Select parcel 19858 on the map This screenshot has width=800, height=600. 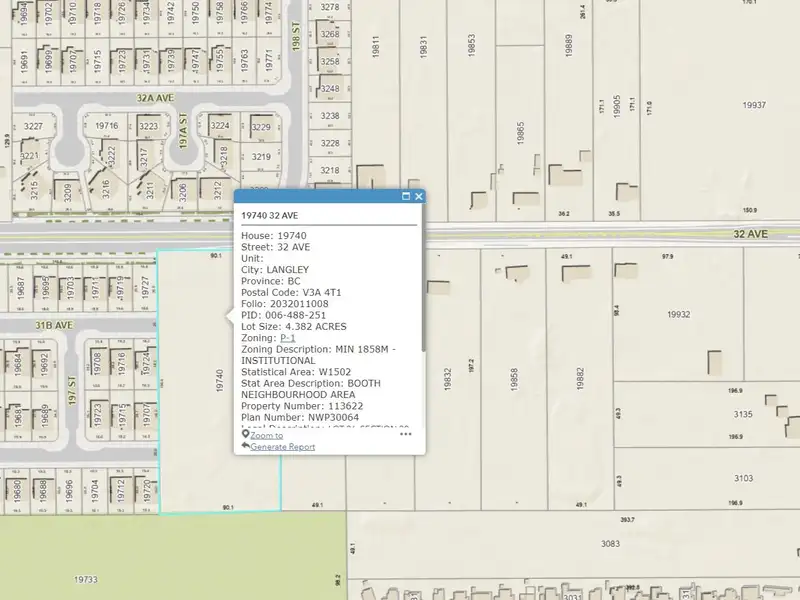[514, 379]
